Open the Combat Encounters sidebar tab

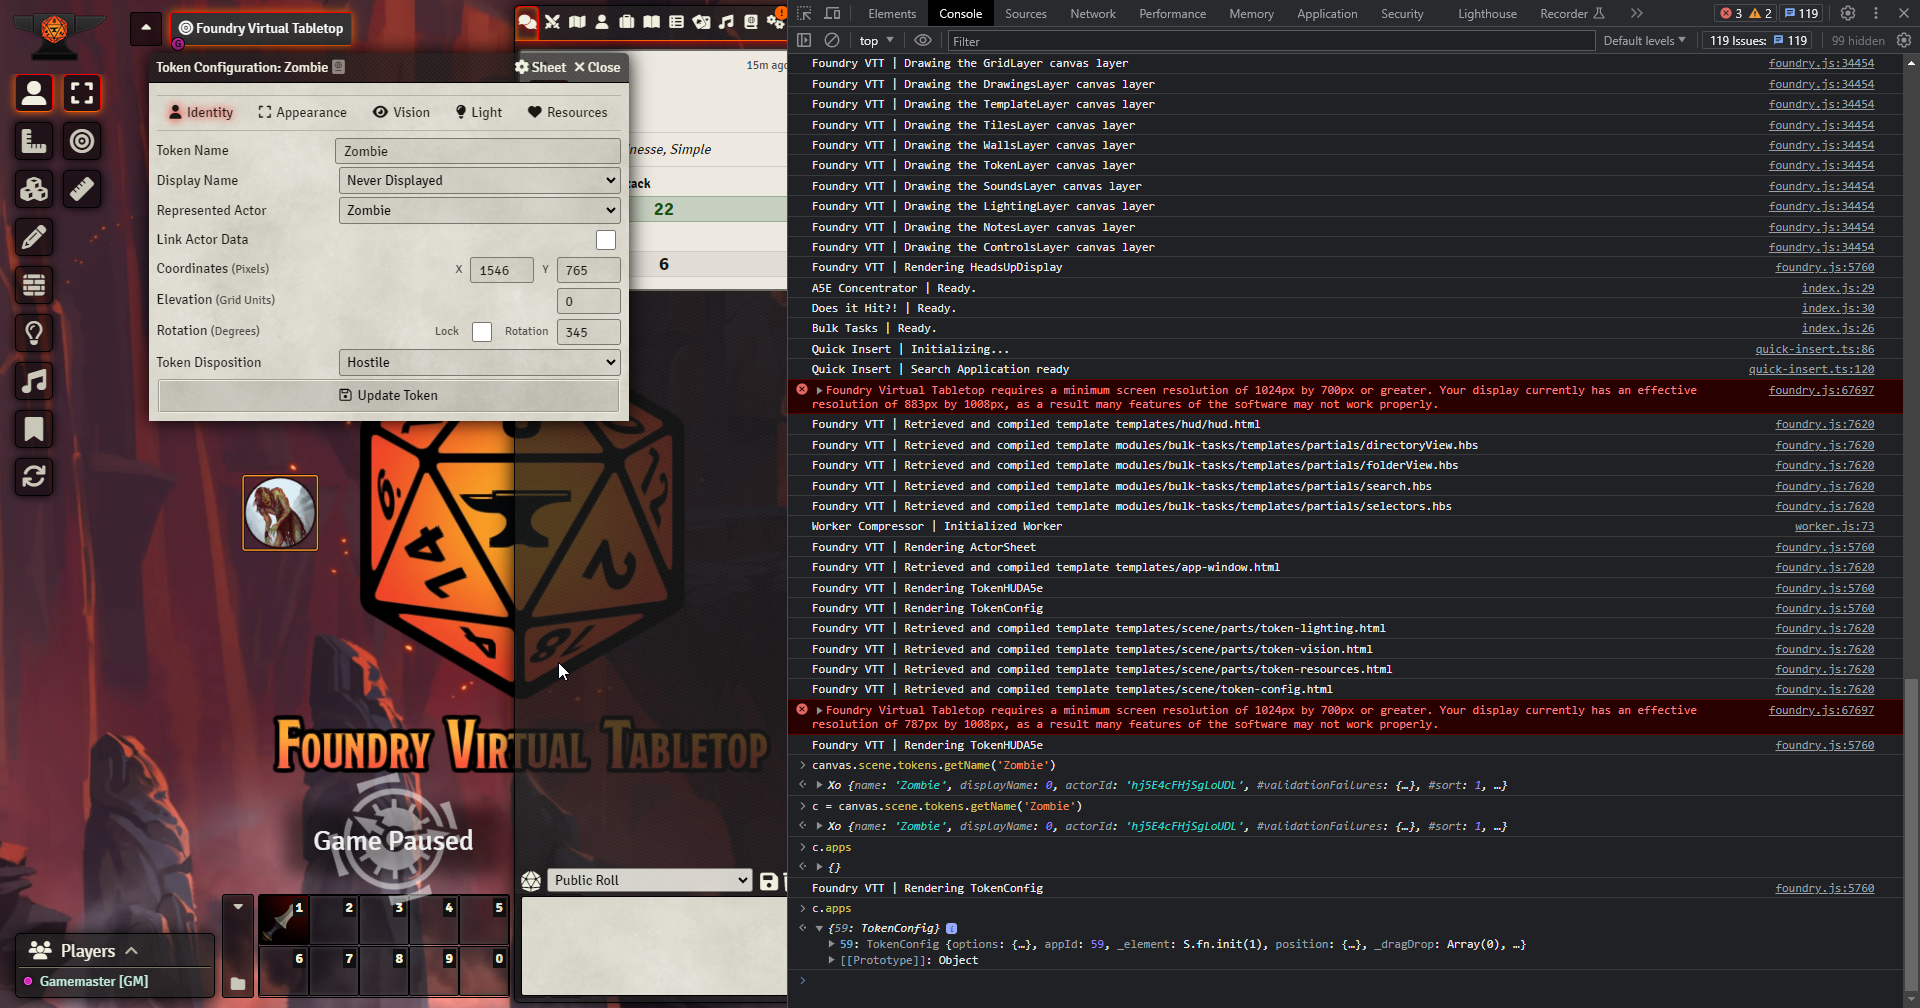click(552, 21)
